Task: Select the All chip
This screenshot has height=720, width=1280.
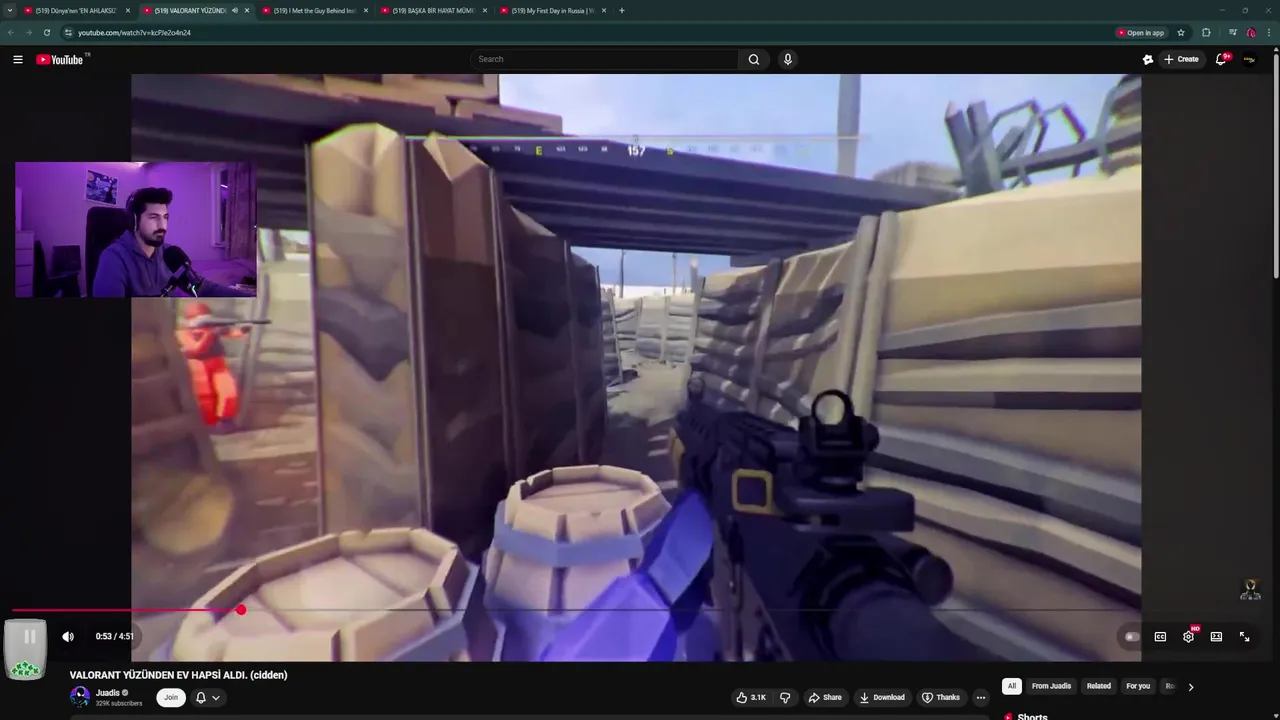Action: click(1012, 686)
